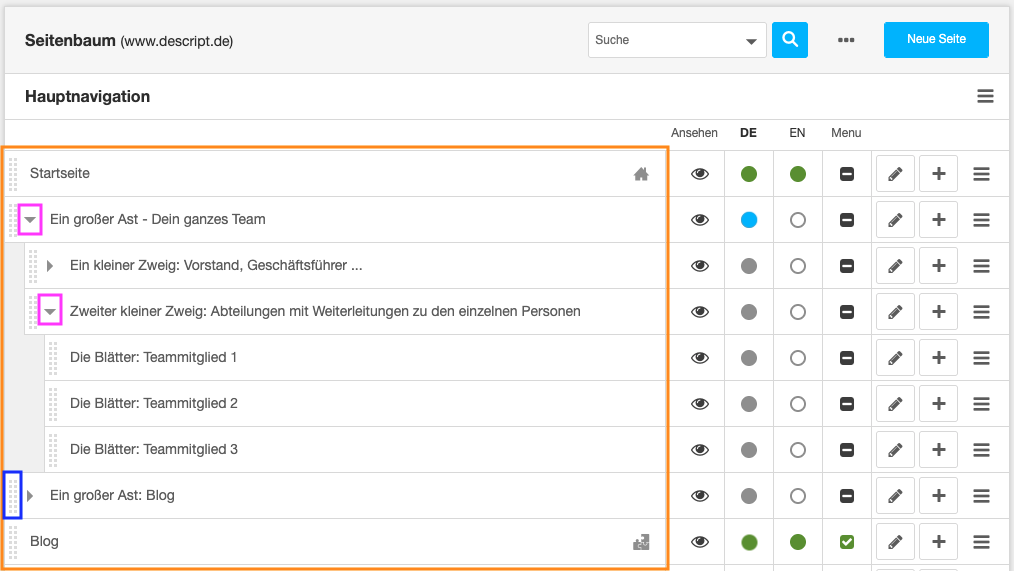This screenshot has height=571, width=1014.
Task: Add a subpage under Startseite
Action: point(938,174)
